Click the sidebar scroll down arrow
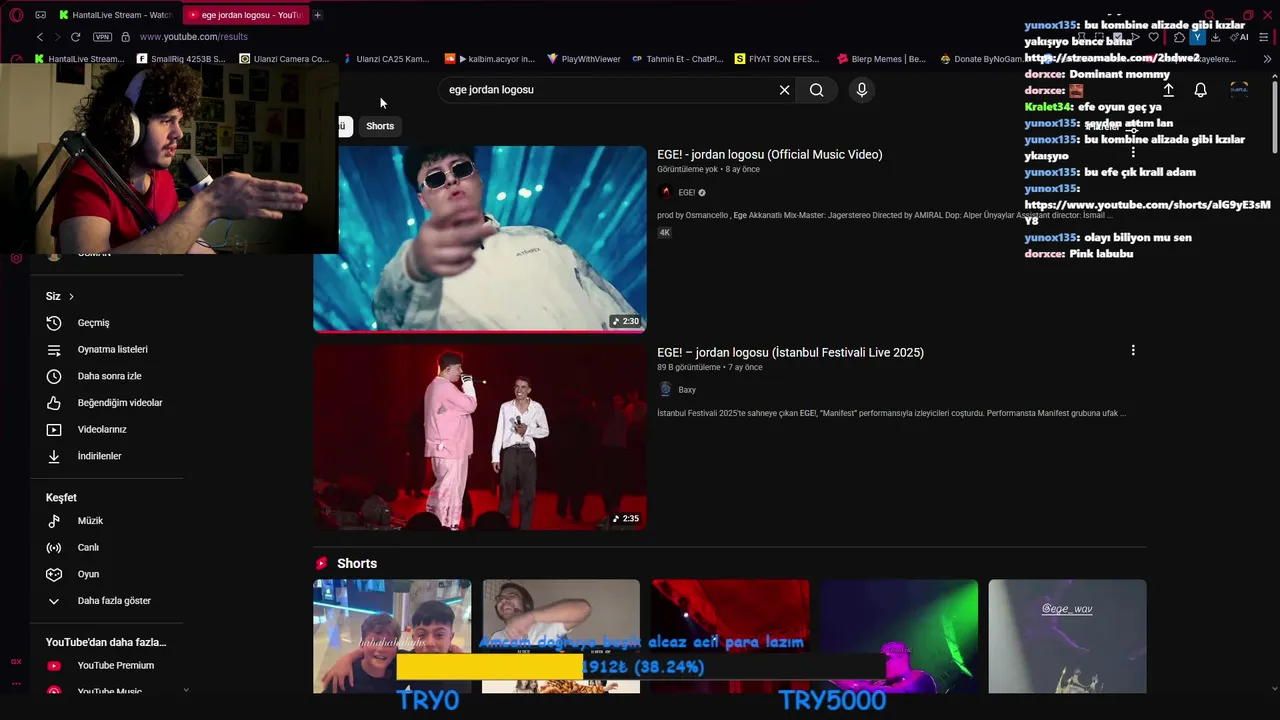Image resolution: width=1280 pixels, height=720 pixels. coord(186,690)
